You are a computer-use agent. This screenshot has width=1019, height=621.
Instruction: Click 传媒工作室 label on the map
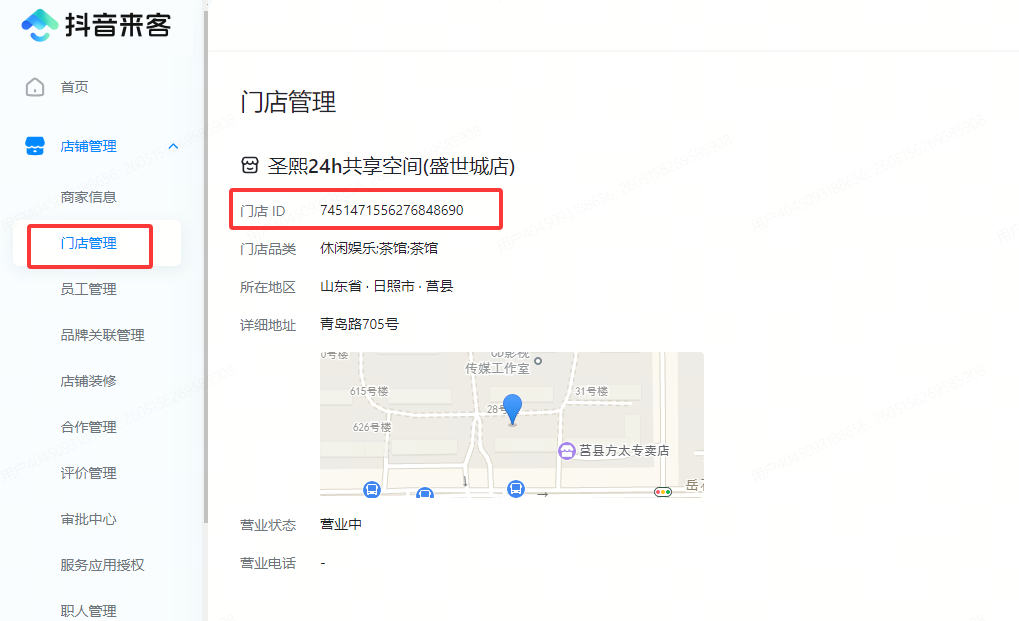(497, 368)
